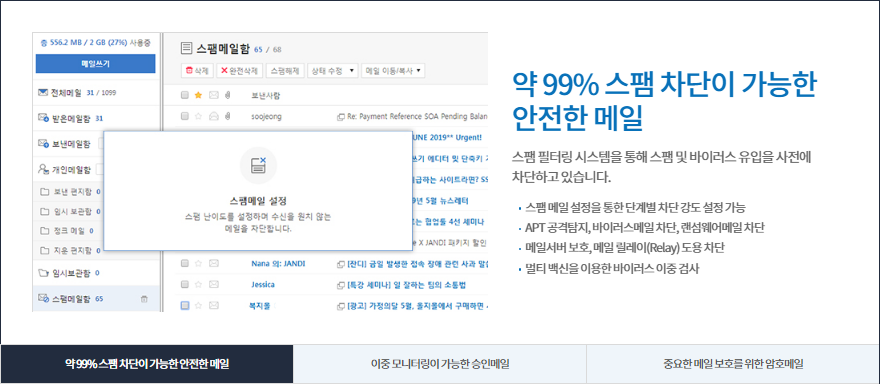Select the 약 99% 스팸 차단이 가능한 안전한 메일 tab
Image resolution: width=881 pixels, height=386 pixels.
click(147, 364)
